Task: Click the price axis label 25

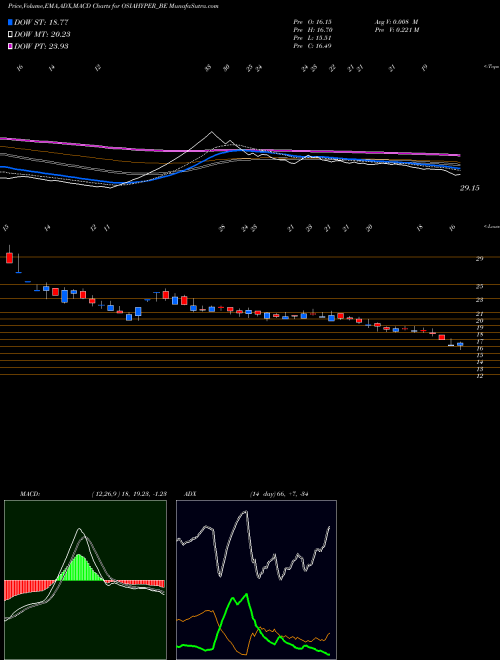Action: click(479, 287)
